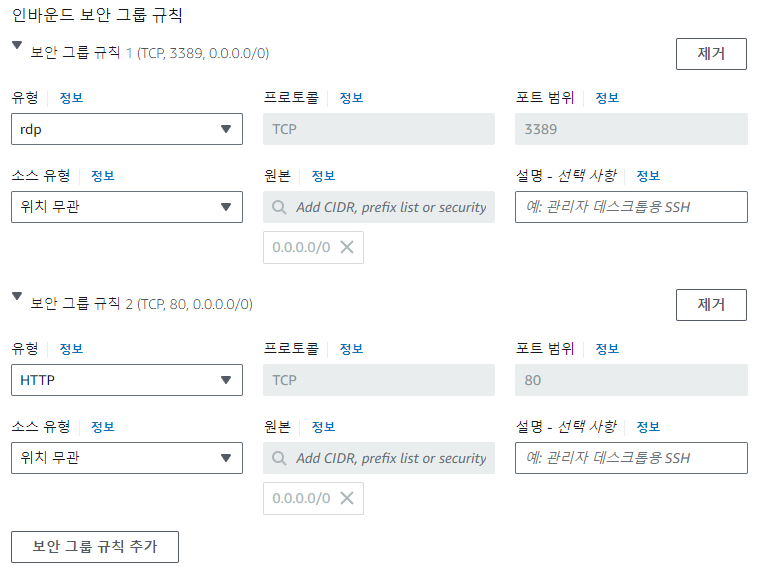
Task: Click 보안 그룹 규칙 추가 button
Action: click(x=95, y=547)
